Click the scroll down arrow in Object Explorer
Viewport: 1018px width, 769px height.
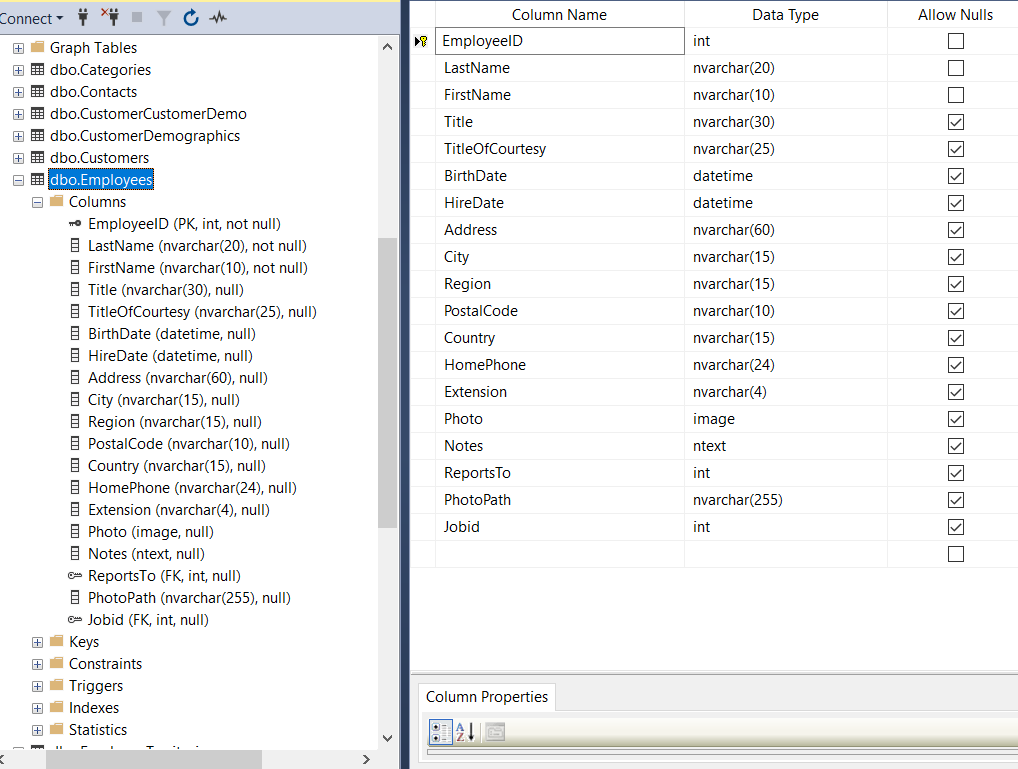(x=388, y=738)
